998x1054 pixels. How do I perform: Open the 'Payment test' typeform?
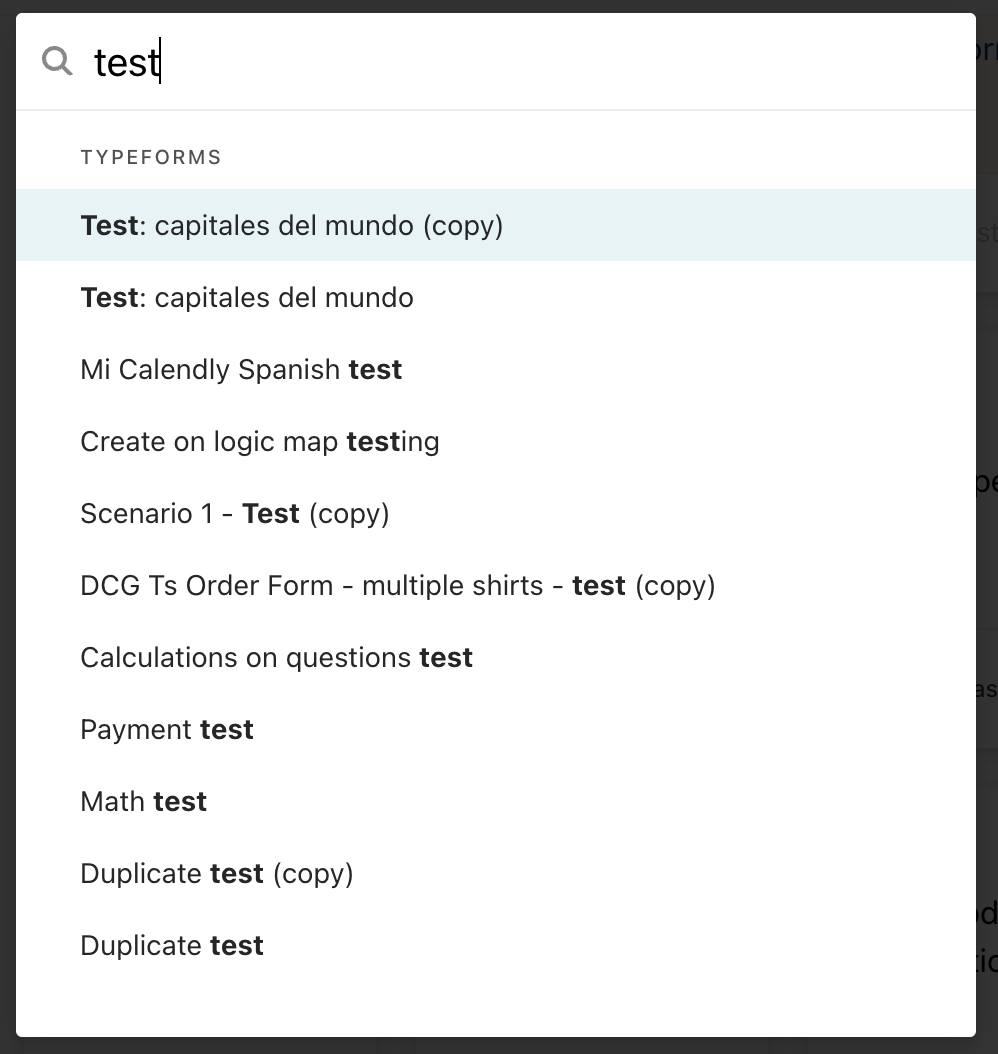pyautogui.click(x=496, y=729)
